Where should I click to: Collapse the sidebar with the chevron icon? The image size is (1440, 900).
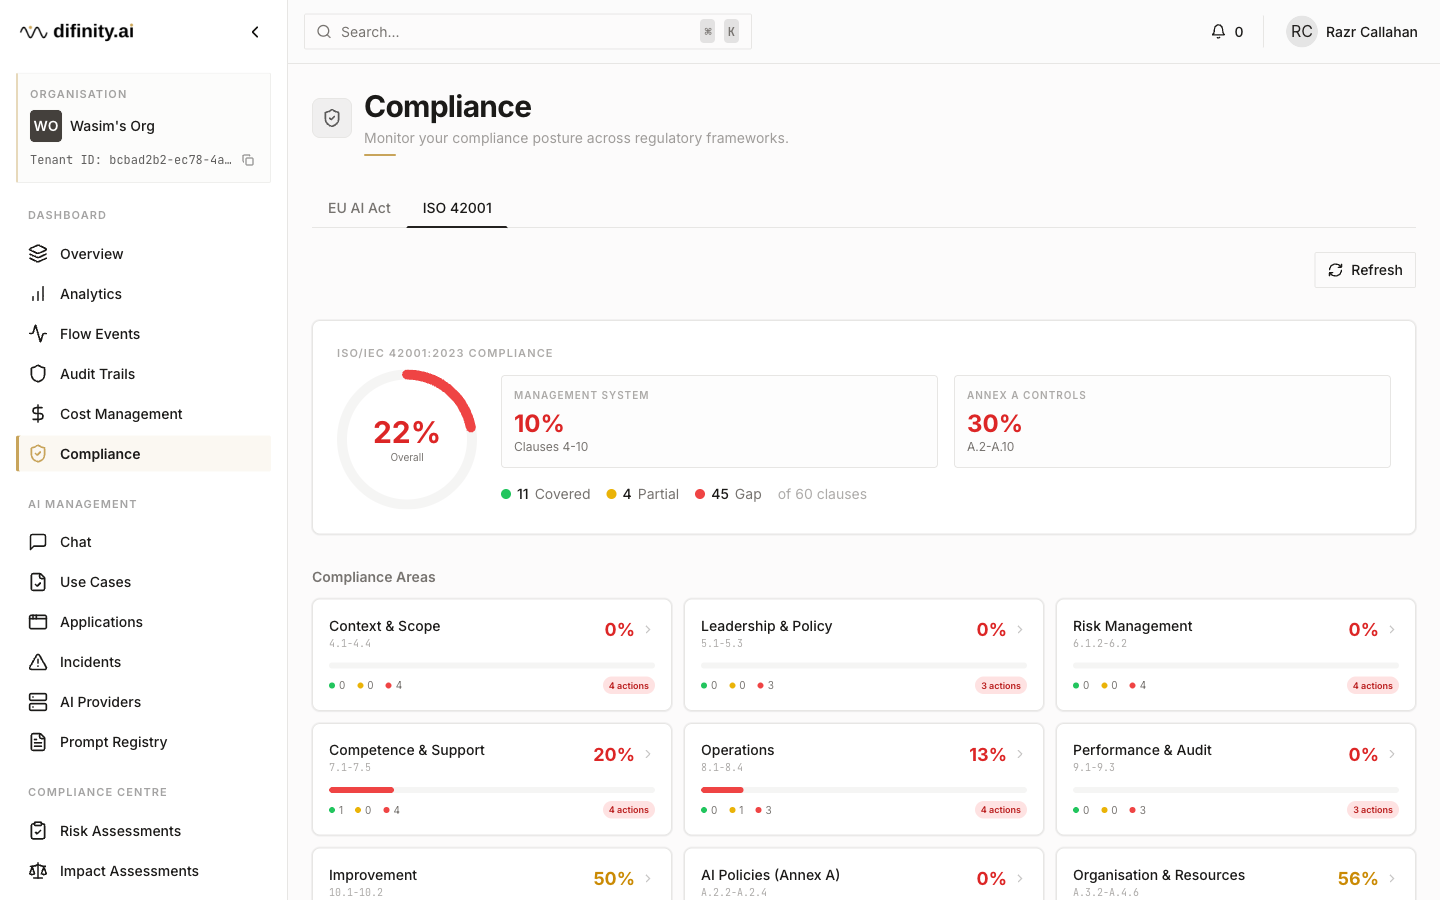click(255, 32)
